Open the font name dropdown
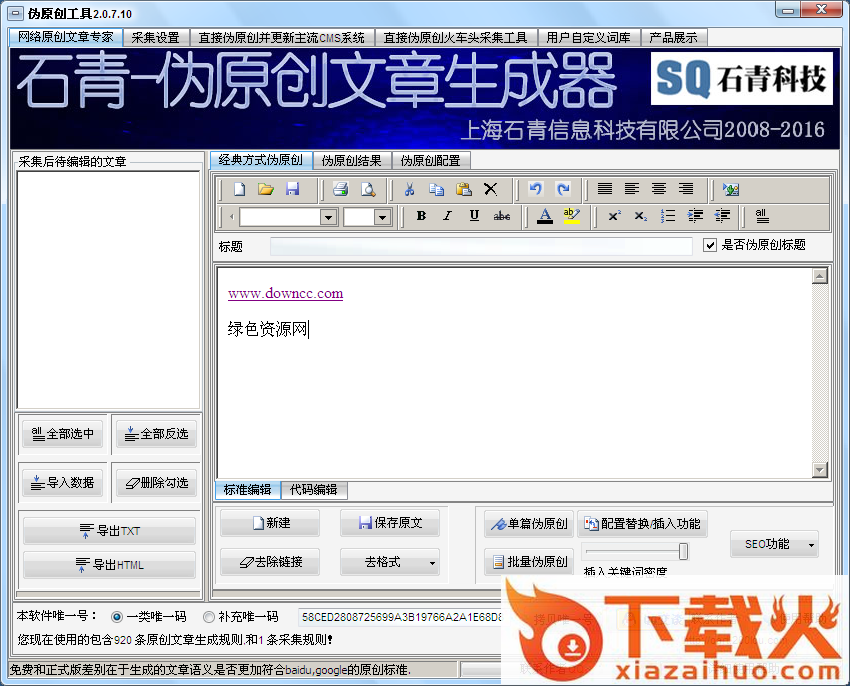Viewport: 850px width, 686px height. click(328, 217)
